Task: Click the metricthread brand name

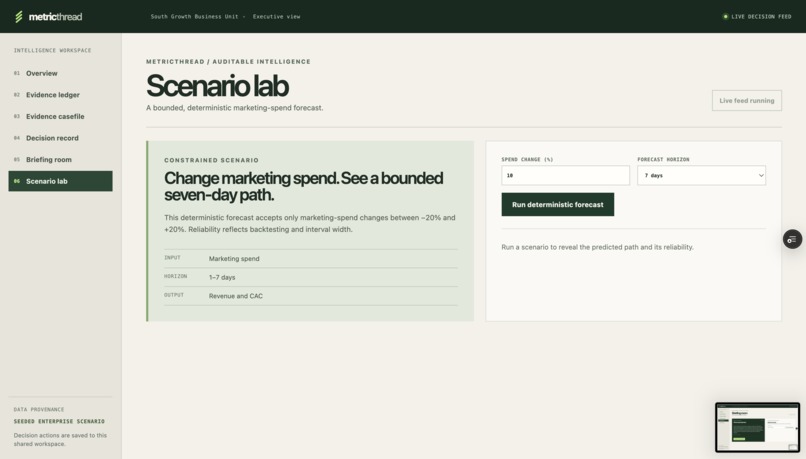Action: pyautogui.click(x=56, y=17)
